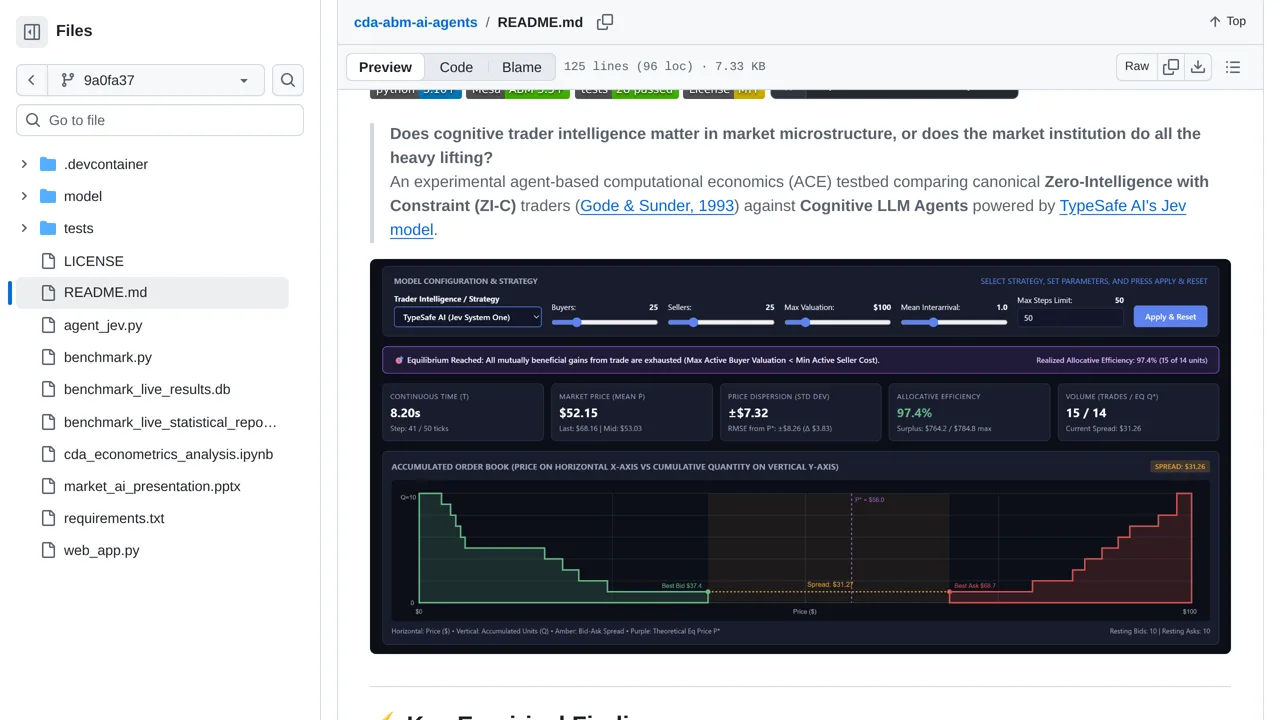
Task: Open the Gode & Sunder, 1993 link
Action: pos(657,206)
